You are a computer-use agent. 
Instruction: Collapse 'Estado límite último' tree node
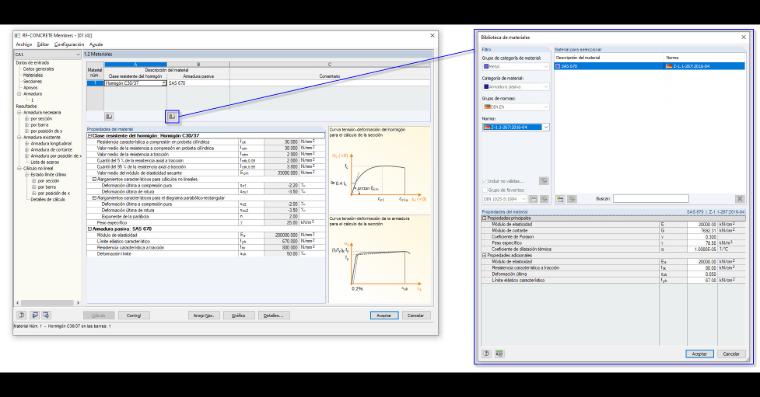click(x=27, y=175)
